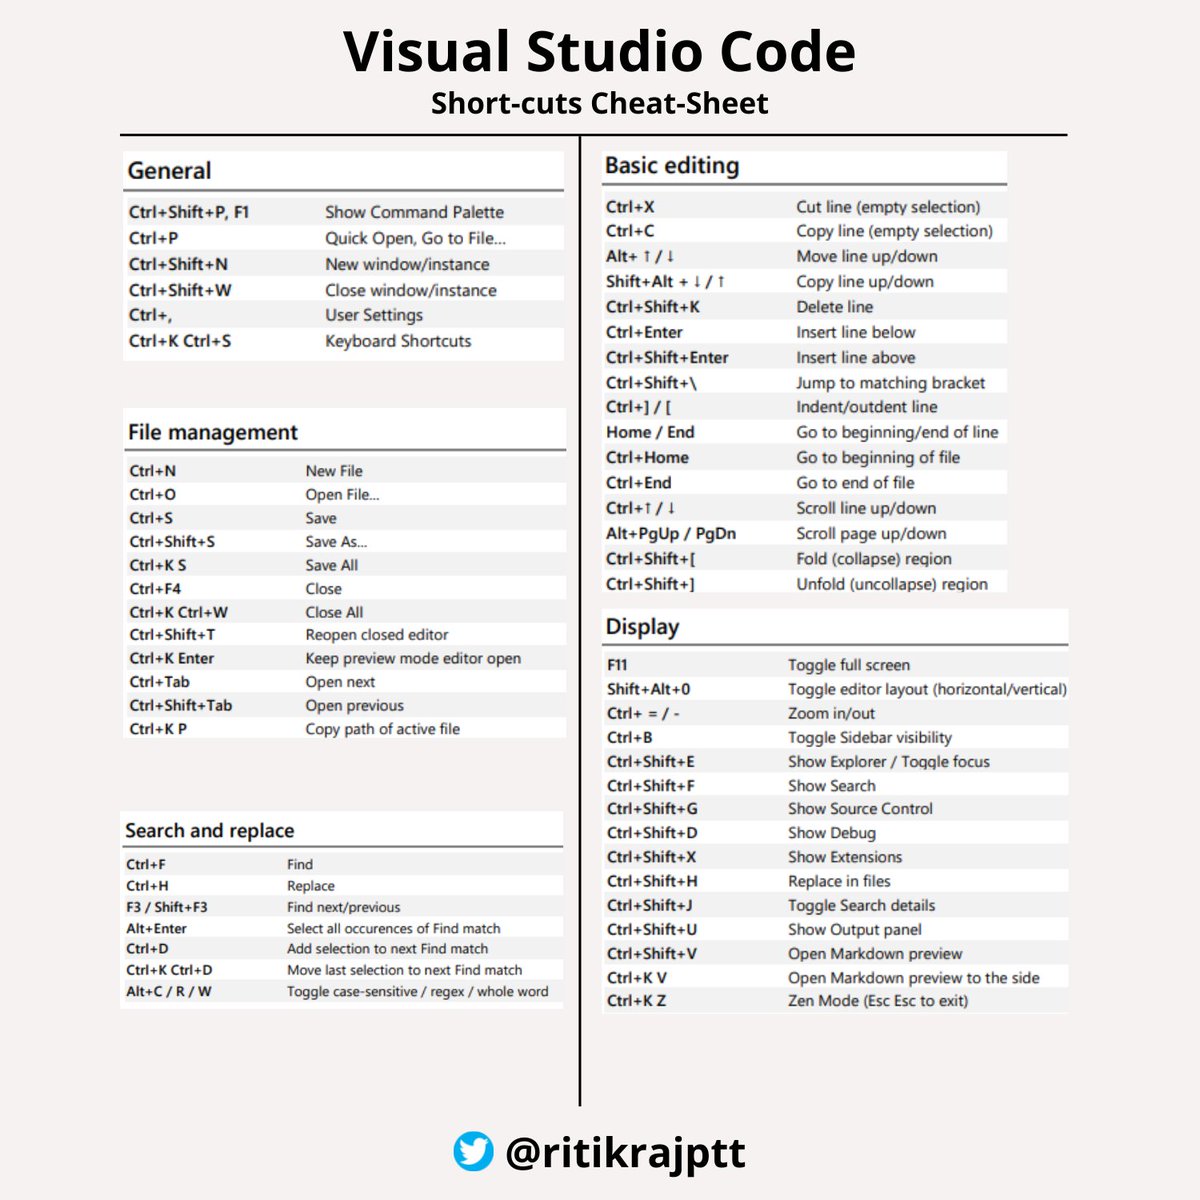Click Indent/outdent line description
This screenshot has height=1200, width=1200.
(x=867, y=407)
